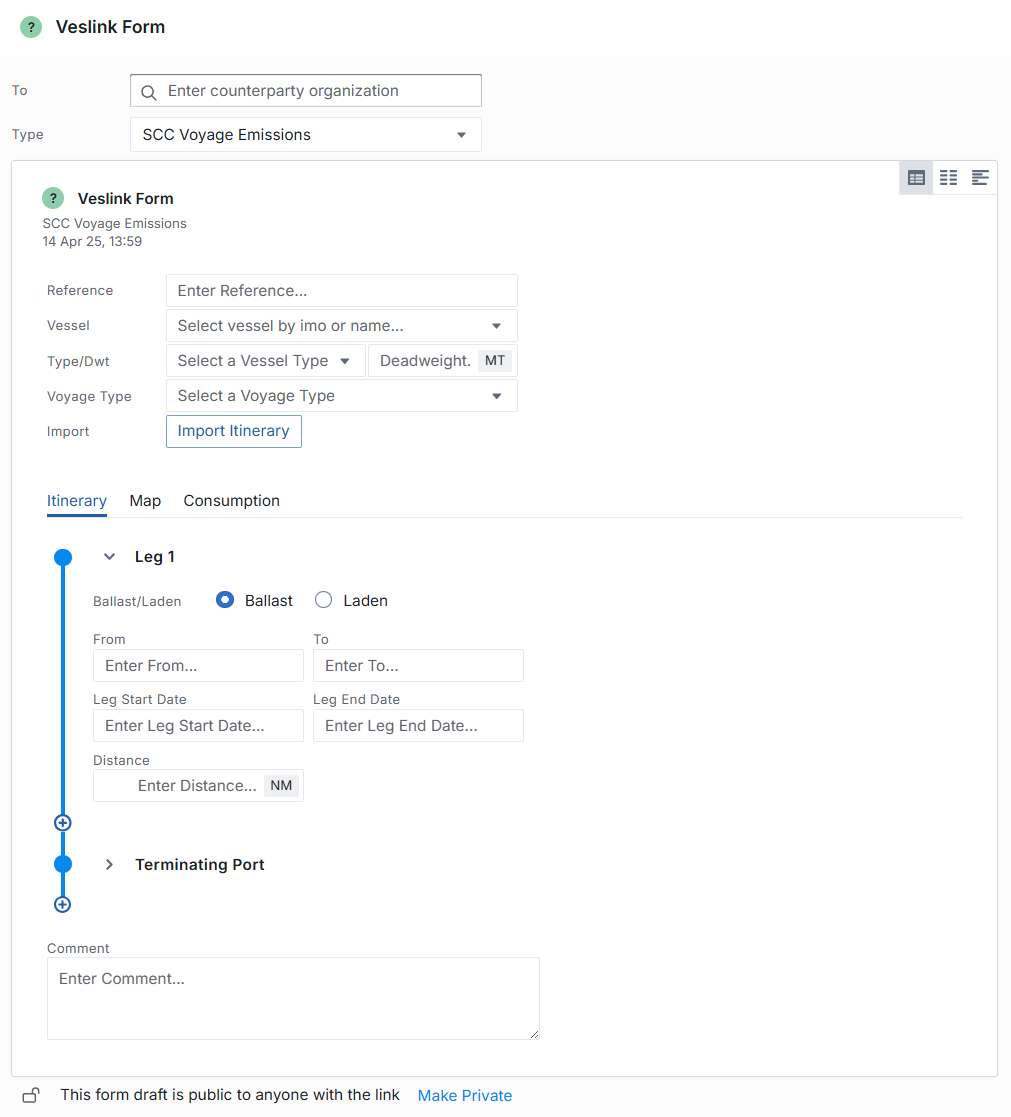Click the search icon in counterparty field
Viewport: 1011px width, 1117px height.
pos(149,92)
